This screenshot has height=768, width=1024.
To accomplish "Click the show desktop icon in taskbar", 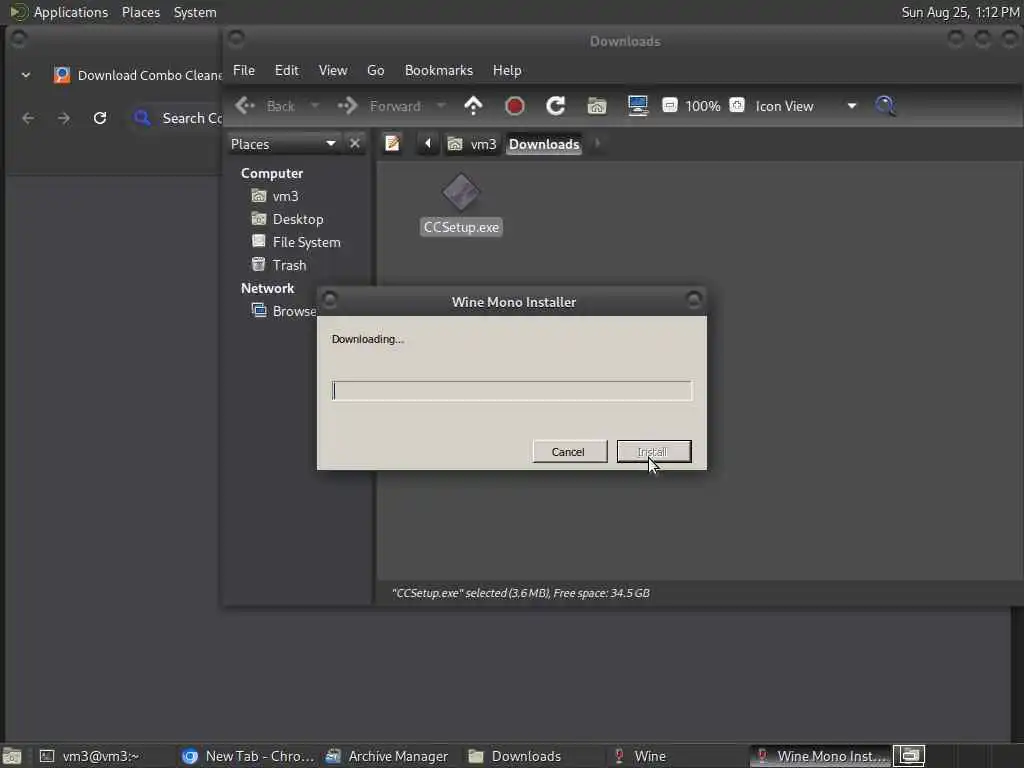I will click(x=12, y=756).
